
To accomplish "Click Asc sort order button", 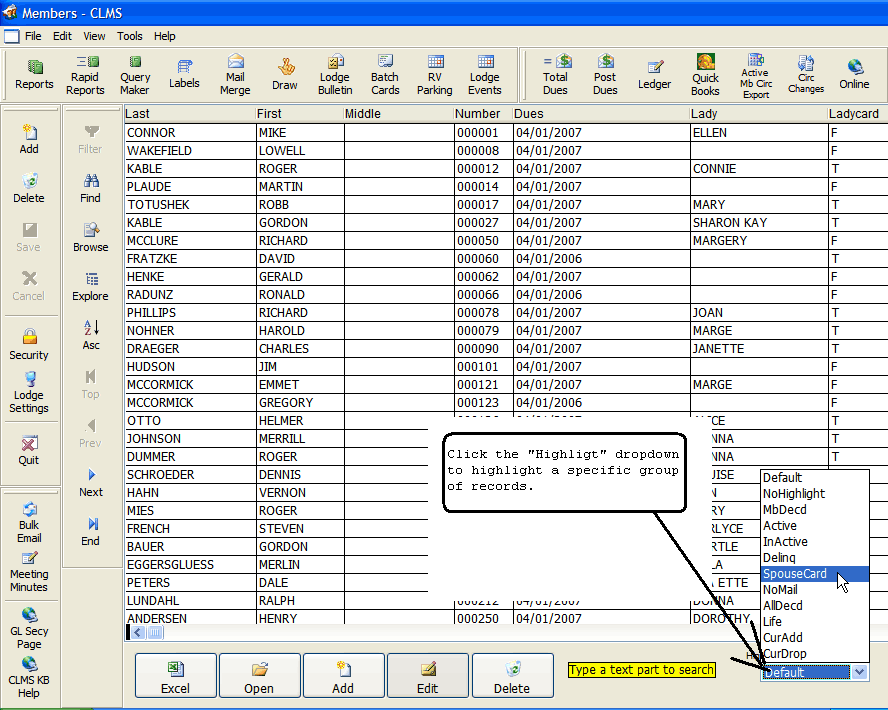I will [91, 334].
